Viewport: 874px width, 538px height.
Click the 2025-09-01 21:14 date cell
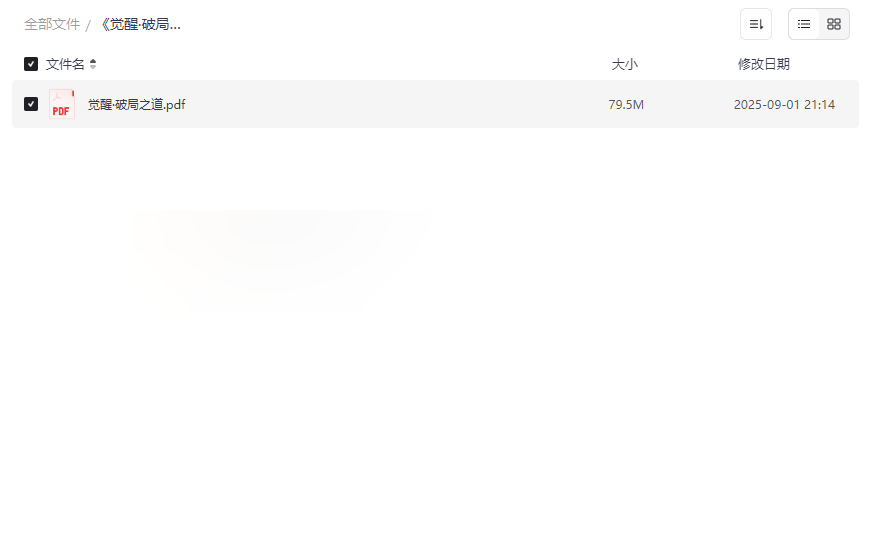click(x=784, y=104)
